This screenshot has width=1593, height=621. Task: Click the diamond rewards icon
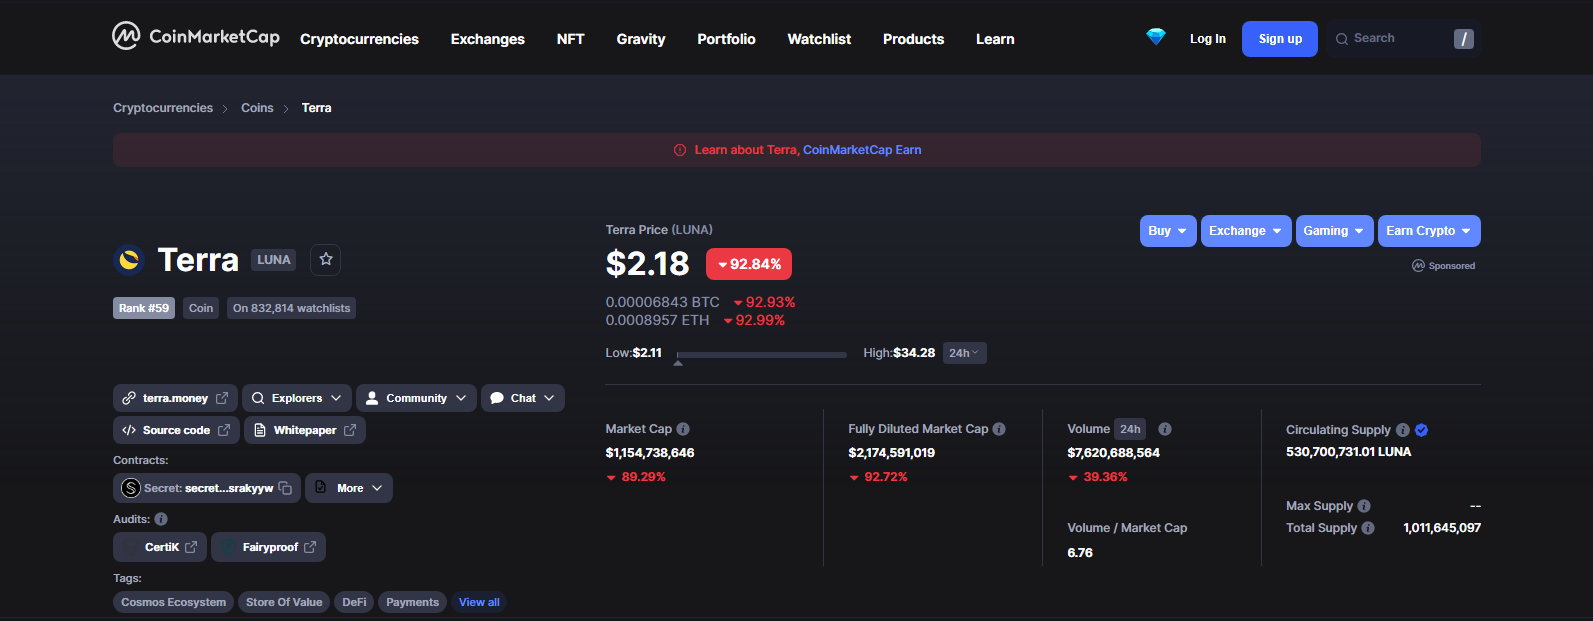coord(1155,37)
